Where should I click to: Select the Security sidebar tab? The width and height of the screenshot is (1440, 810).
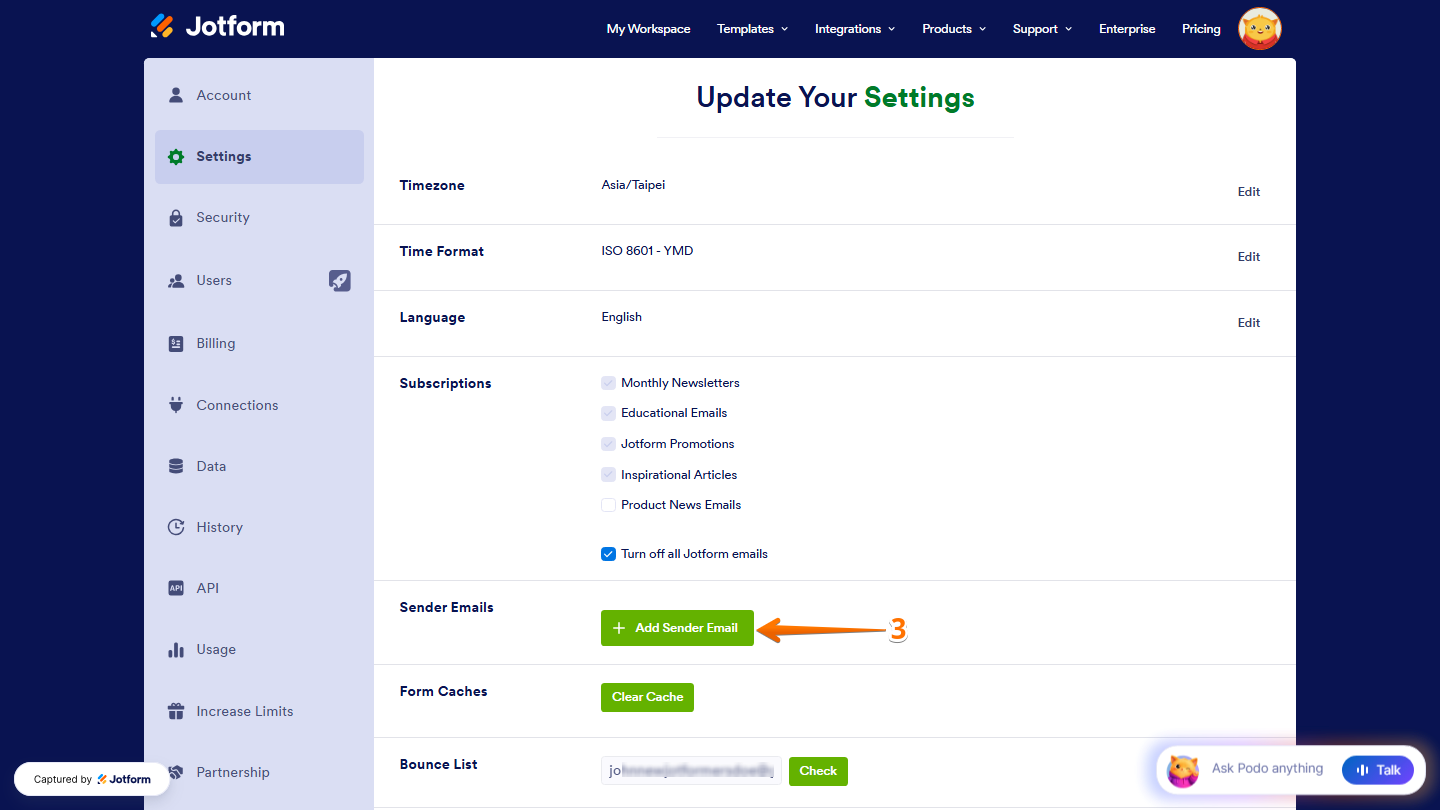point(259,218)
